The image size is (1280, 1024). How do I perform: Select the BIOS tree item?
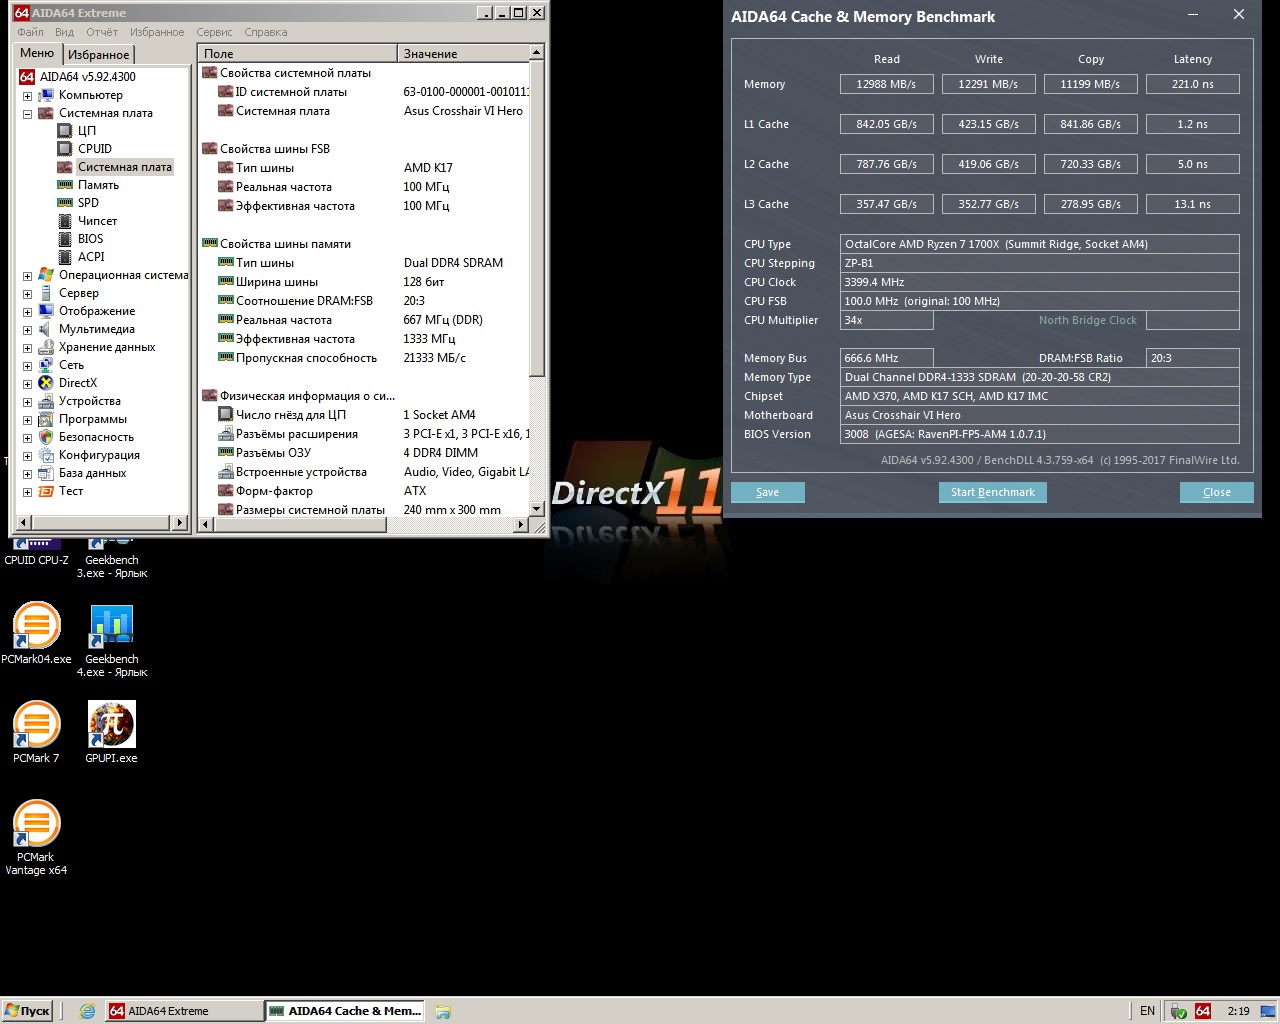coord(90,239)
